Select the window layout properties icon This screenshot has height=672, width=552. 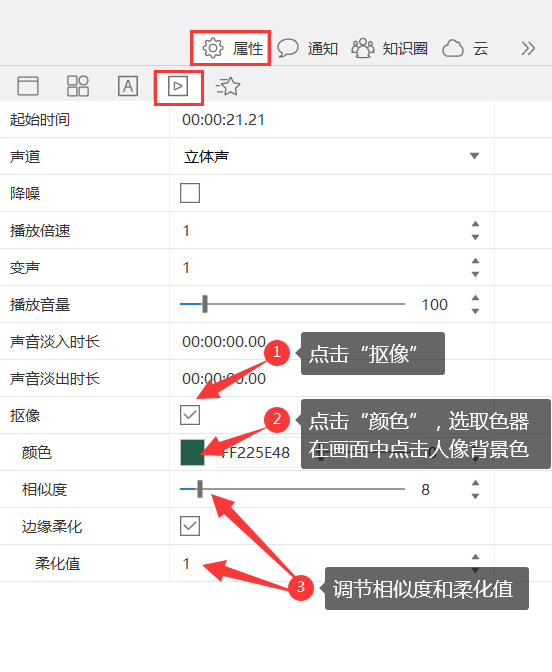tap(28, 86)
